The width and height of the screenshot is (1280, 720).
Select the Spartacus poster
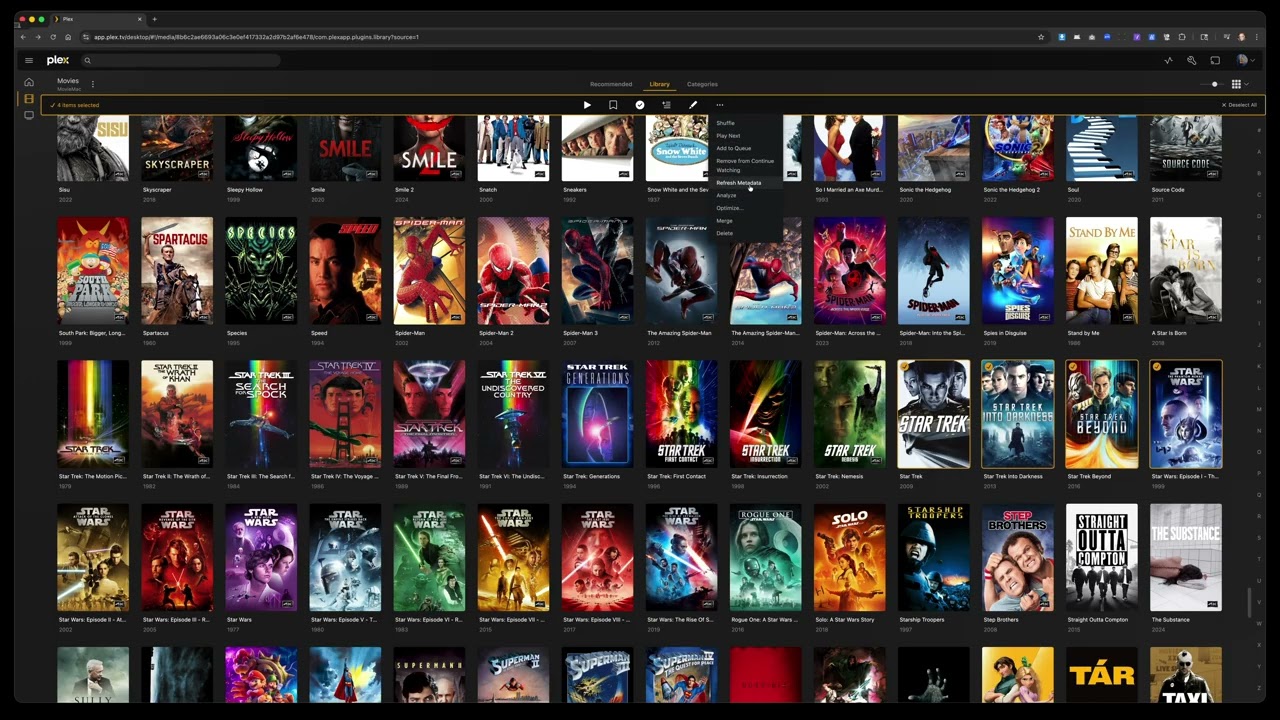(x=177, y=270)
